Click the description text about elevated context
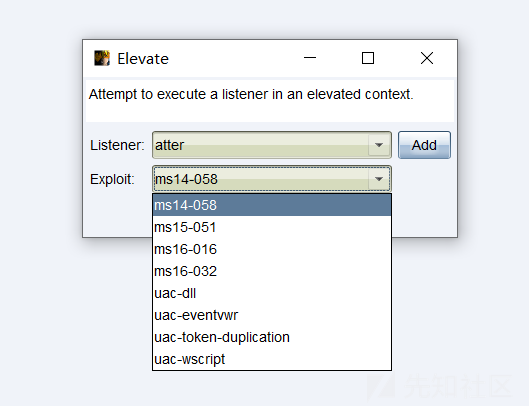Screen dimensions: 529x406 [251, 94]
